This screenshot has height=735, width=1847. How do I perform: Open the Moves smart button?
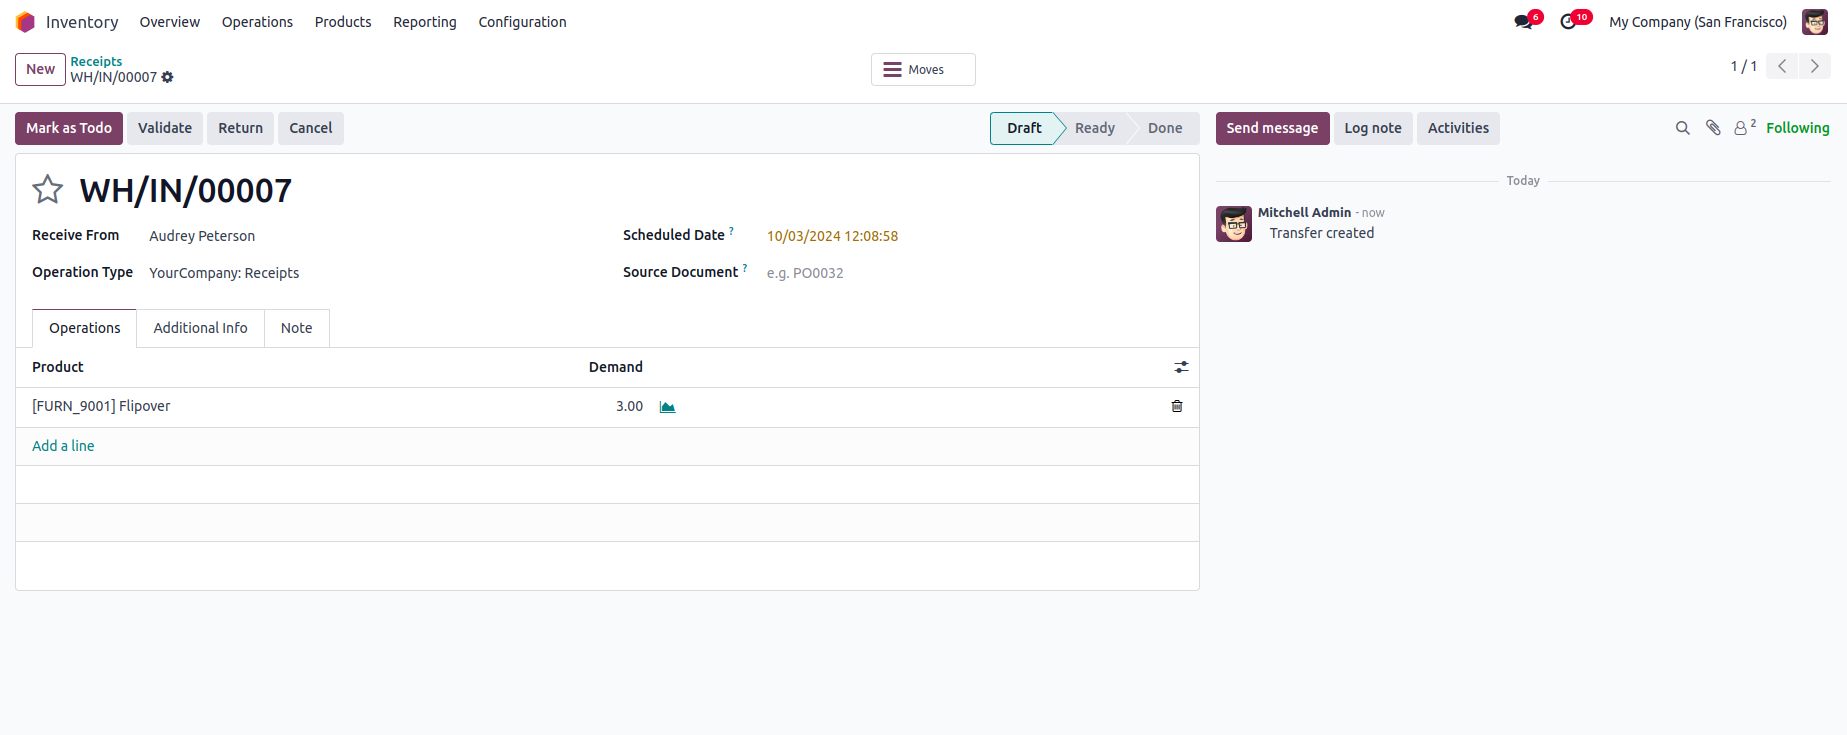922,70
